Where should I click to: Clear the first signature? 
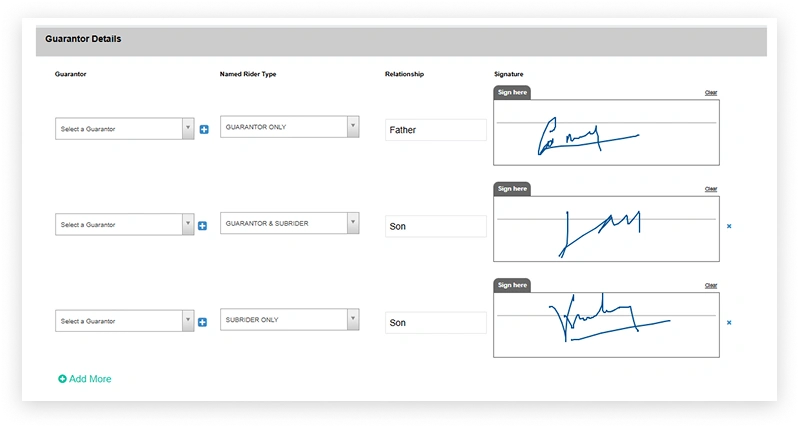[711, 93]
